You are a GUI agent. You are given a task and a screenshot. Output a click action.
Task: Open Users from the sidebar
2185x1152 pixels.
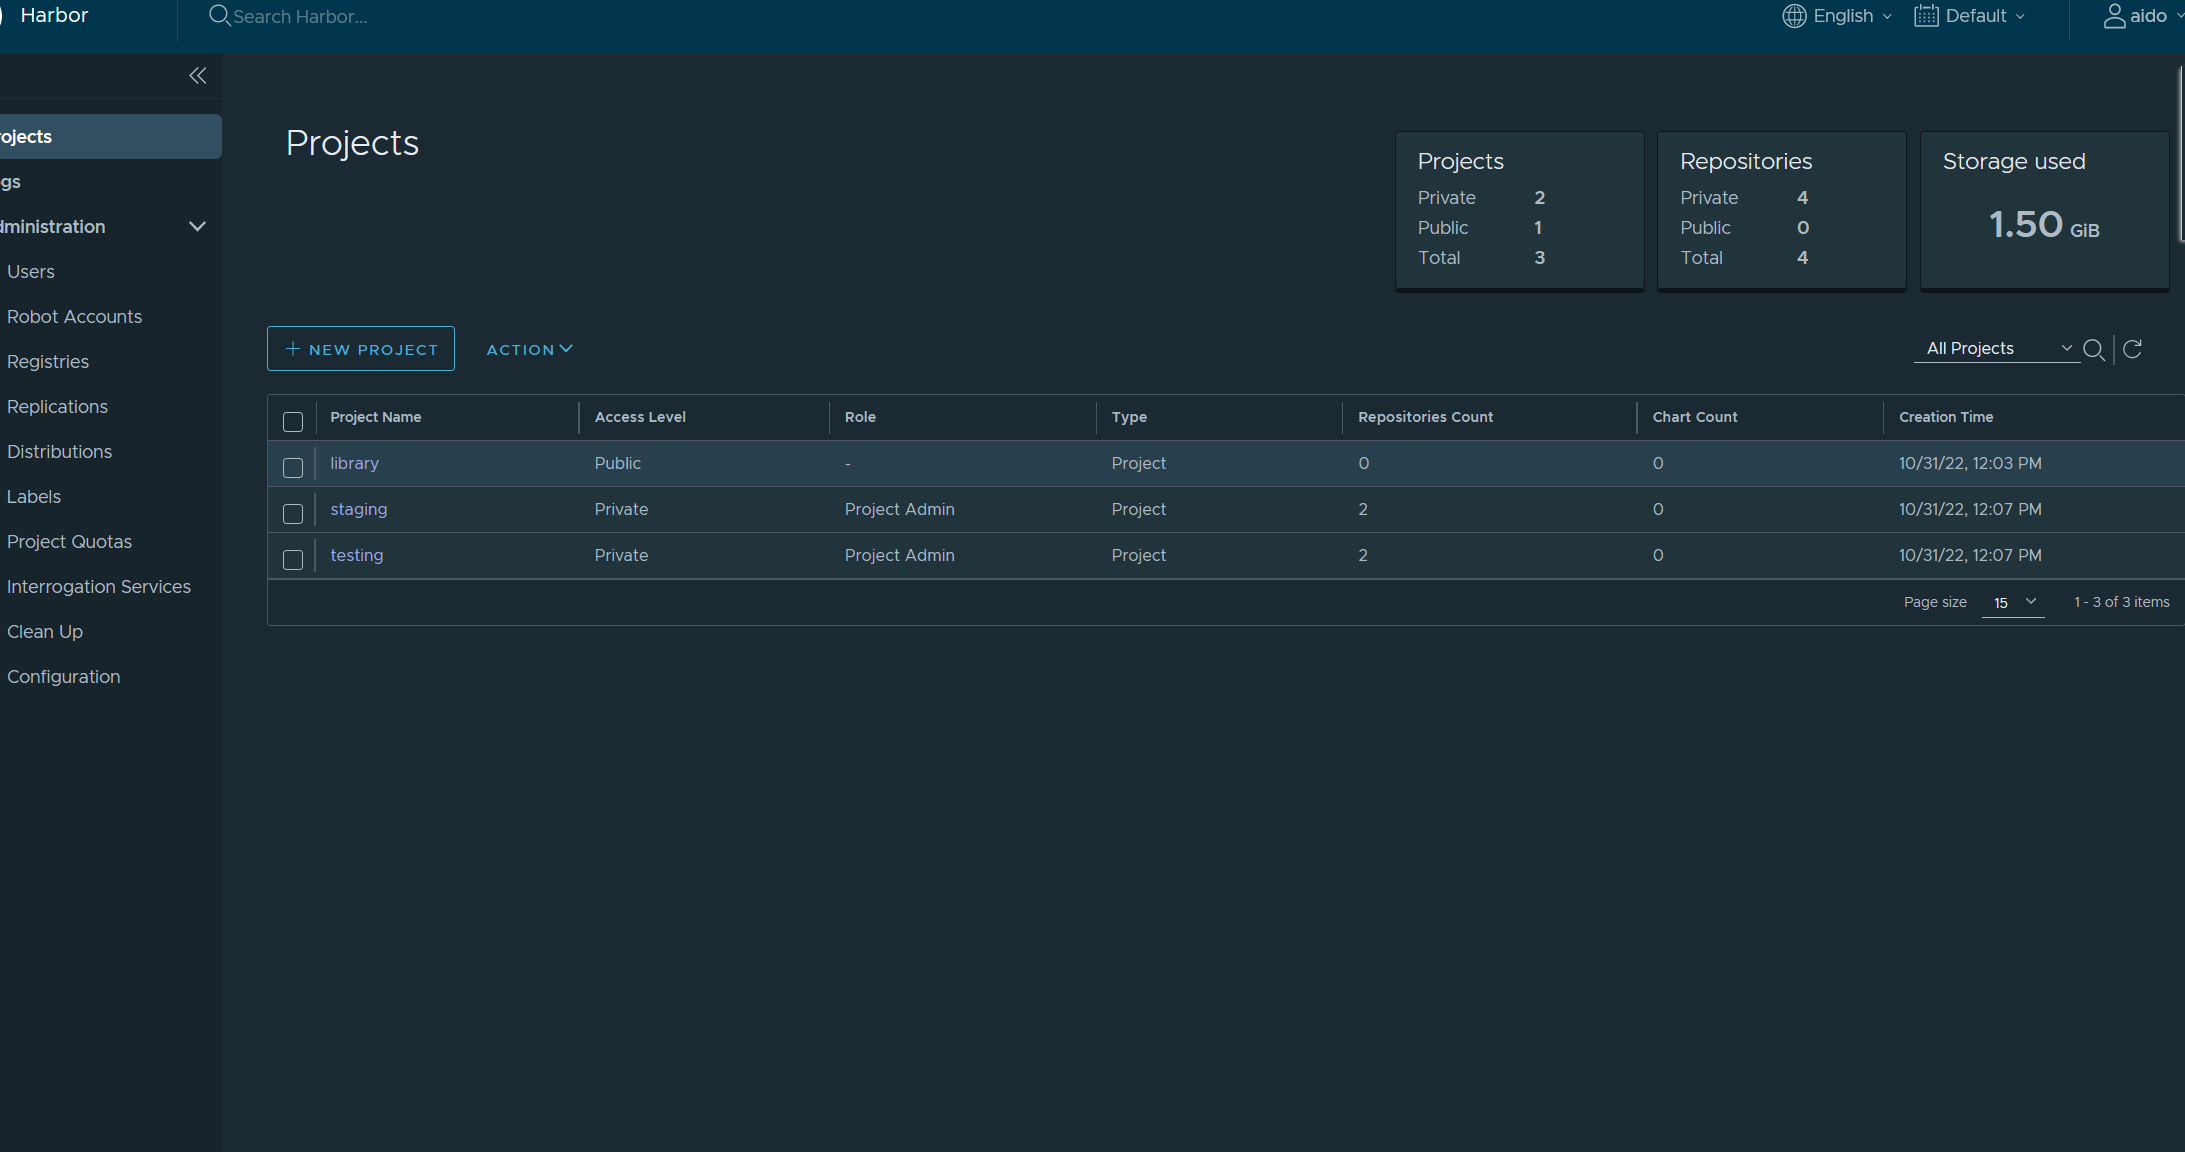coord(30,271)
